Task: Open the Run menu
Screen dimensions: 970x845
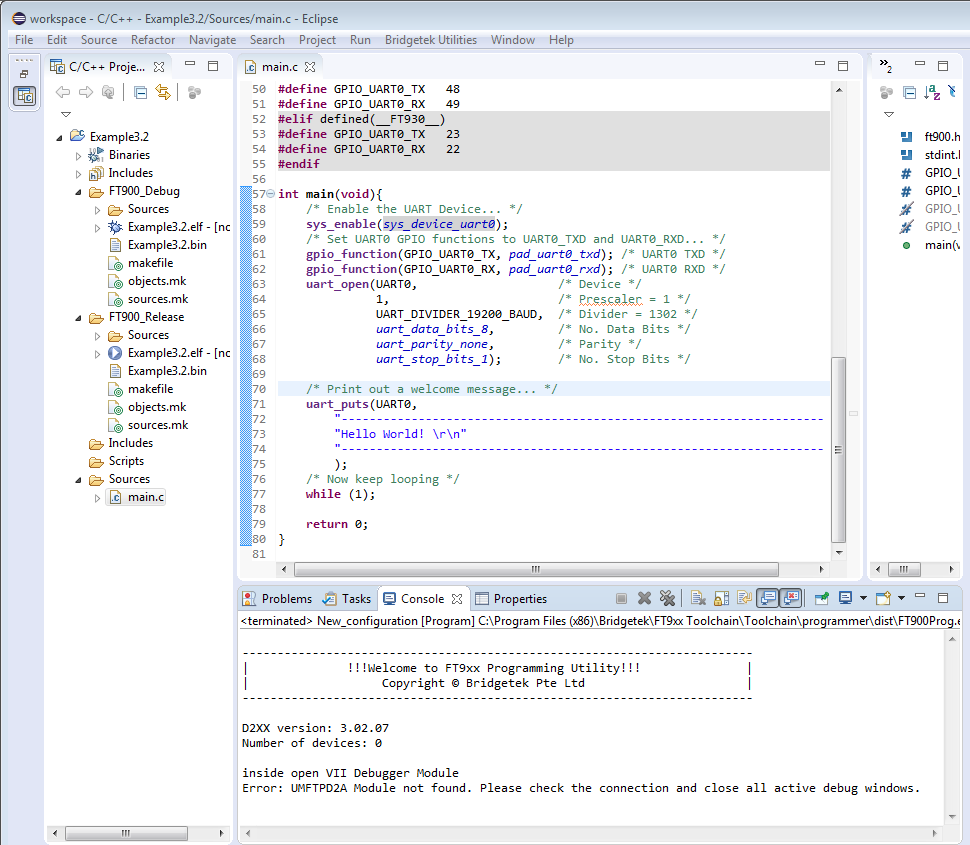Action: pos(360,40)
